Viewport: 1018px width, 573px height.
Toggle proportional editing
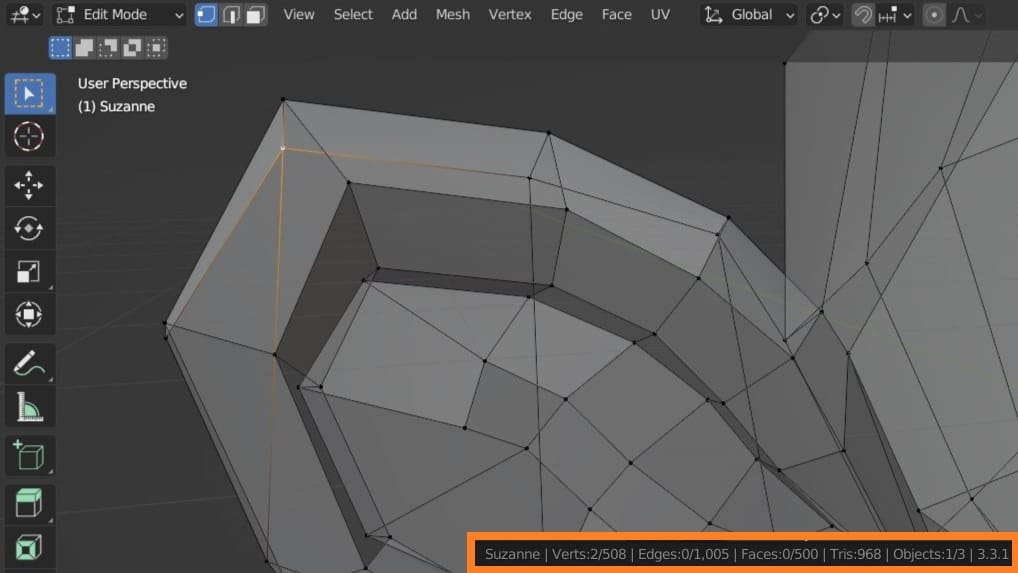934,14
